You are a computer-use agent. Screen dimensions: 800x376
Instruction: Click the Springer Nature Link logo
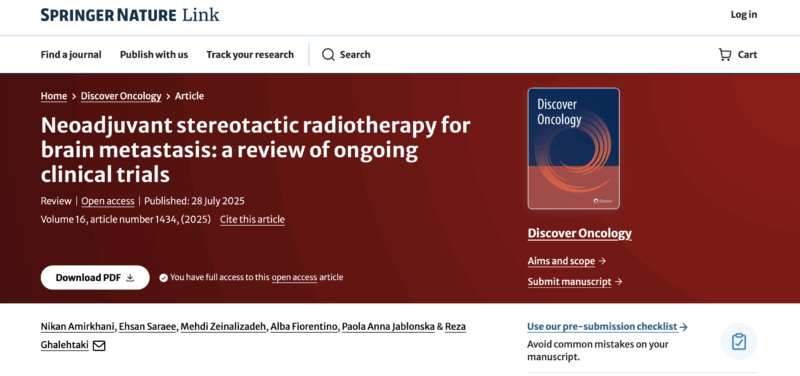coord(130,15)
